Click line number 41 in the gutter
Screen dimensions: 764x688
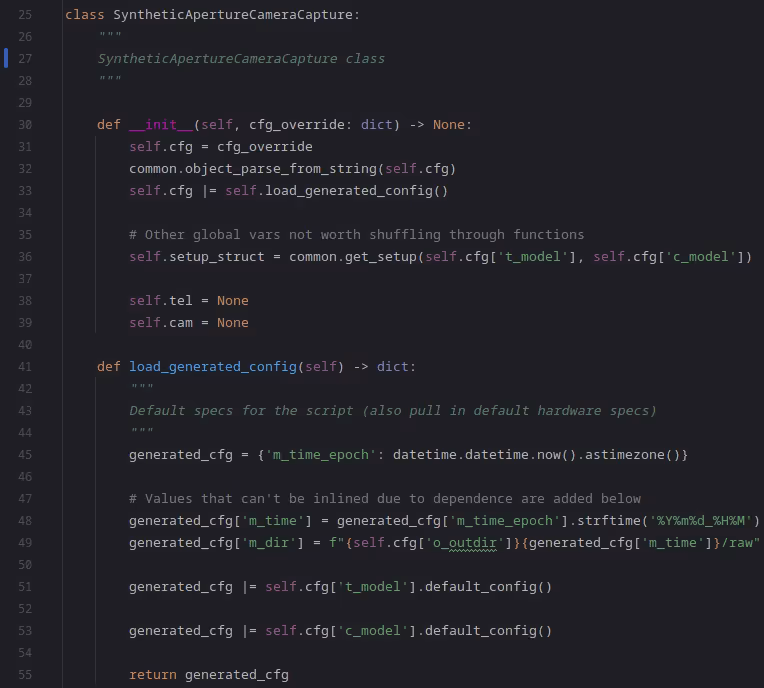25,367
